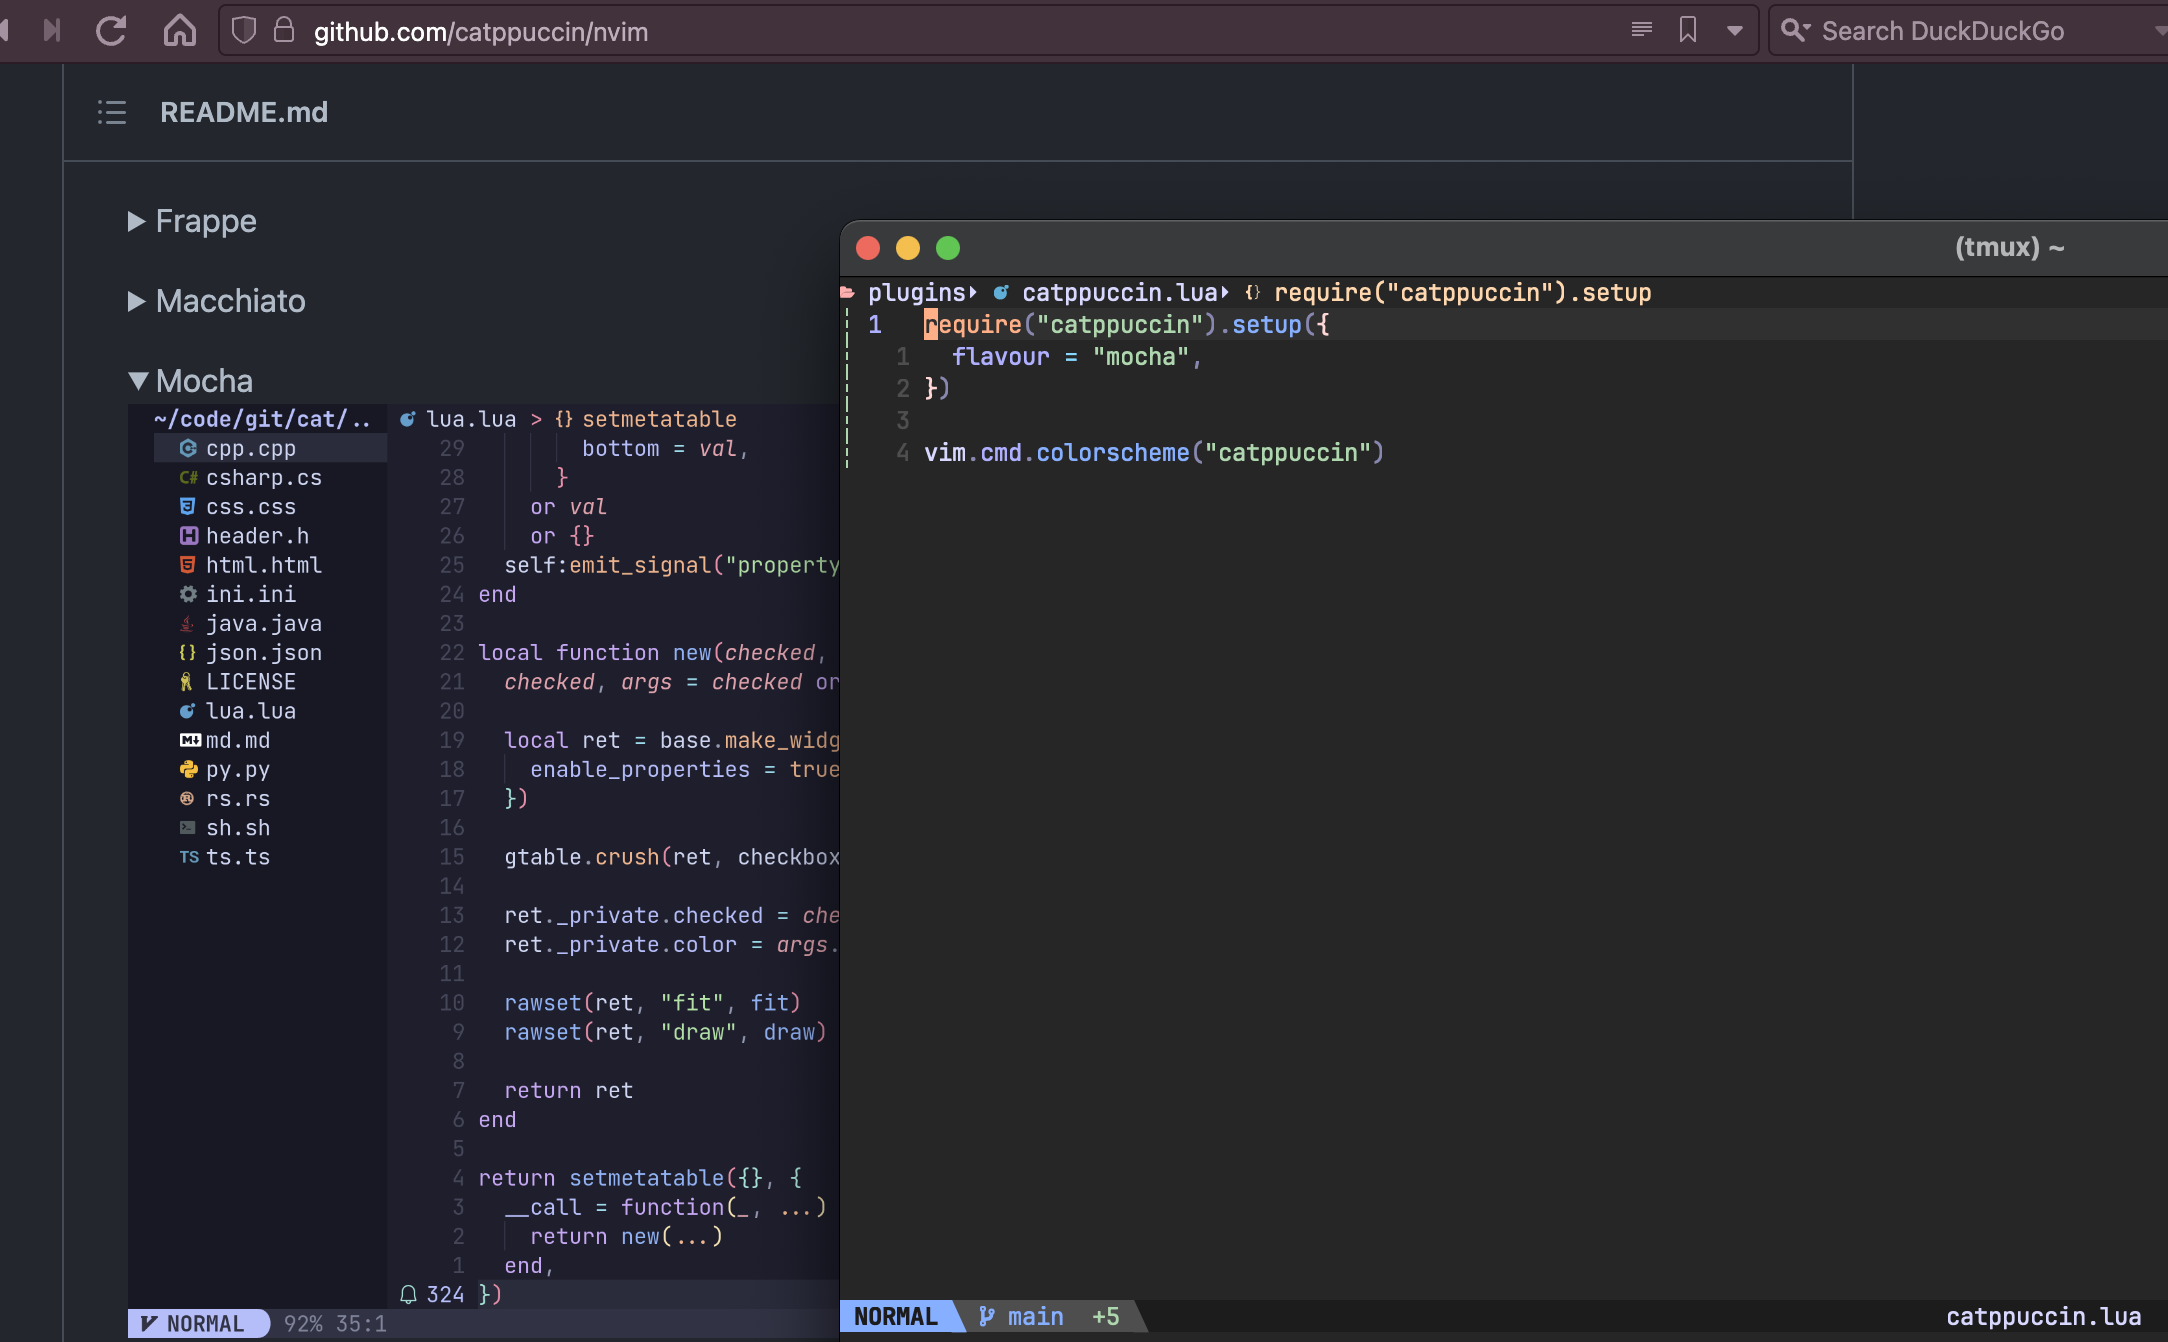Click the +5 git changes indicator
Viewport: 2168px width, 1342px height.
pos(1106,1317)
